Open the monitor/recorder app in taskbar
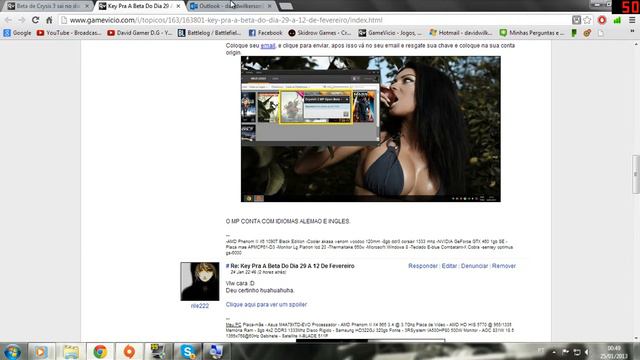 tap(158, 351)
